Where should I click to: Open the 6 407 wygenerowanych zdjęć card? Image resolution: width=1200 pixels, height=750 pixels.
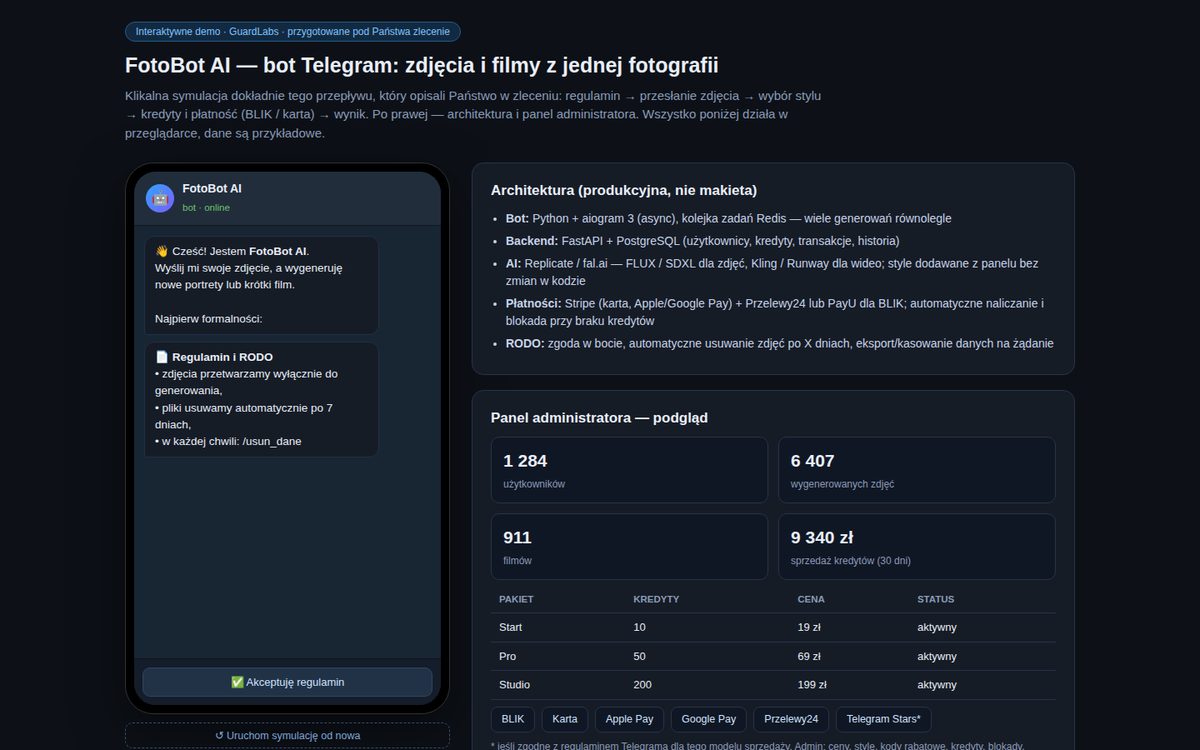click(x=917, y=470)
